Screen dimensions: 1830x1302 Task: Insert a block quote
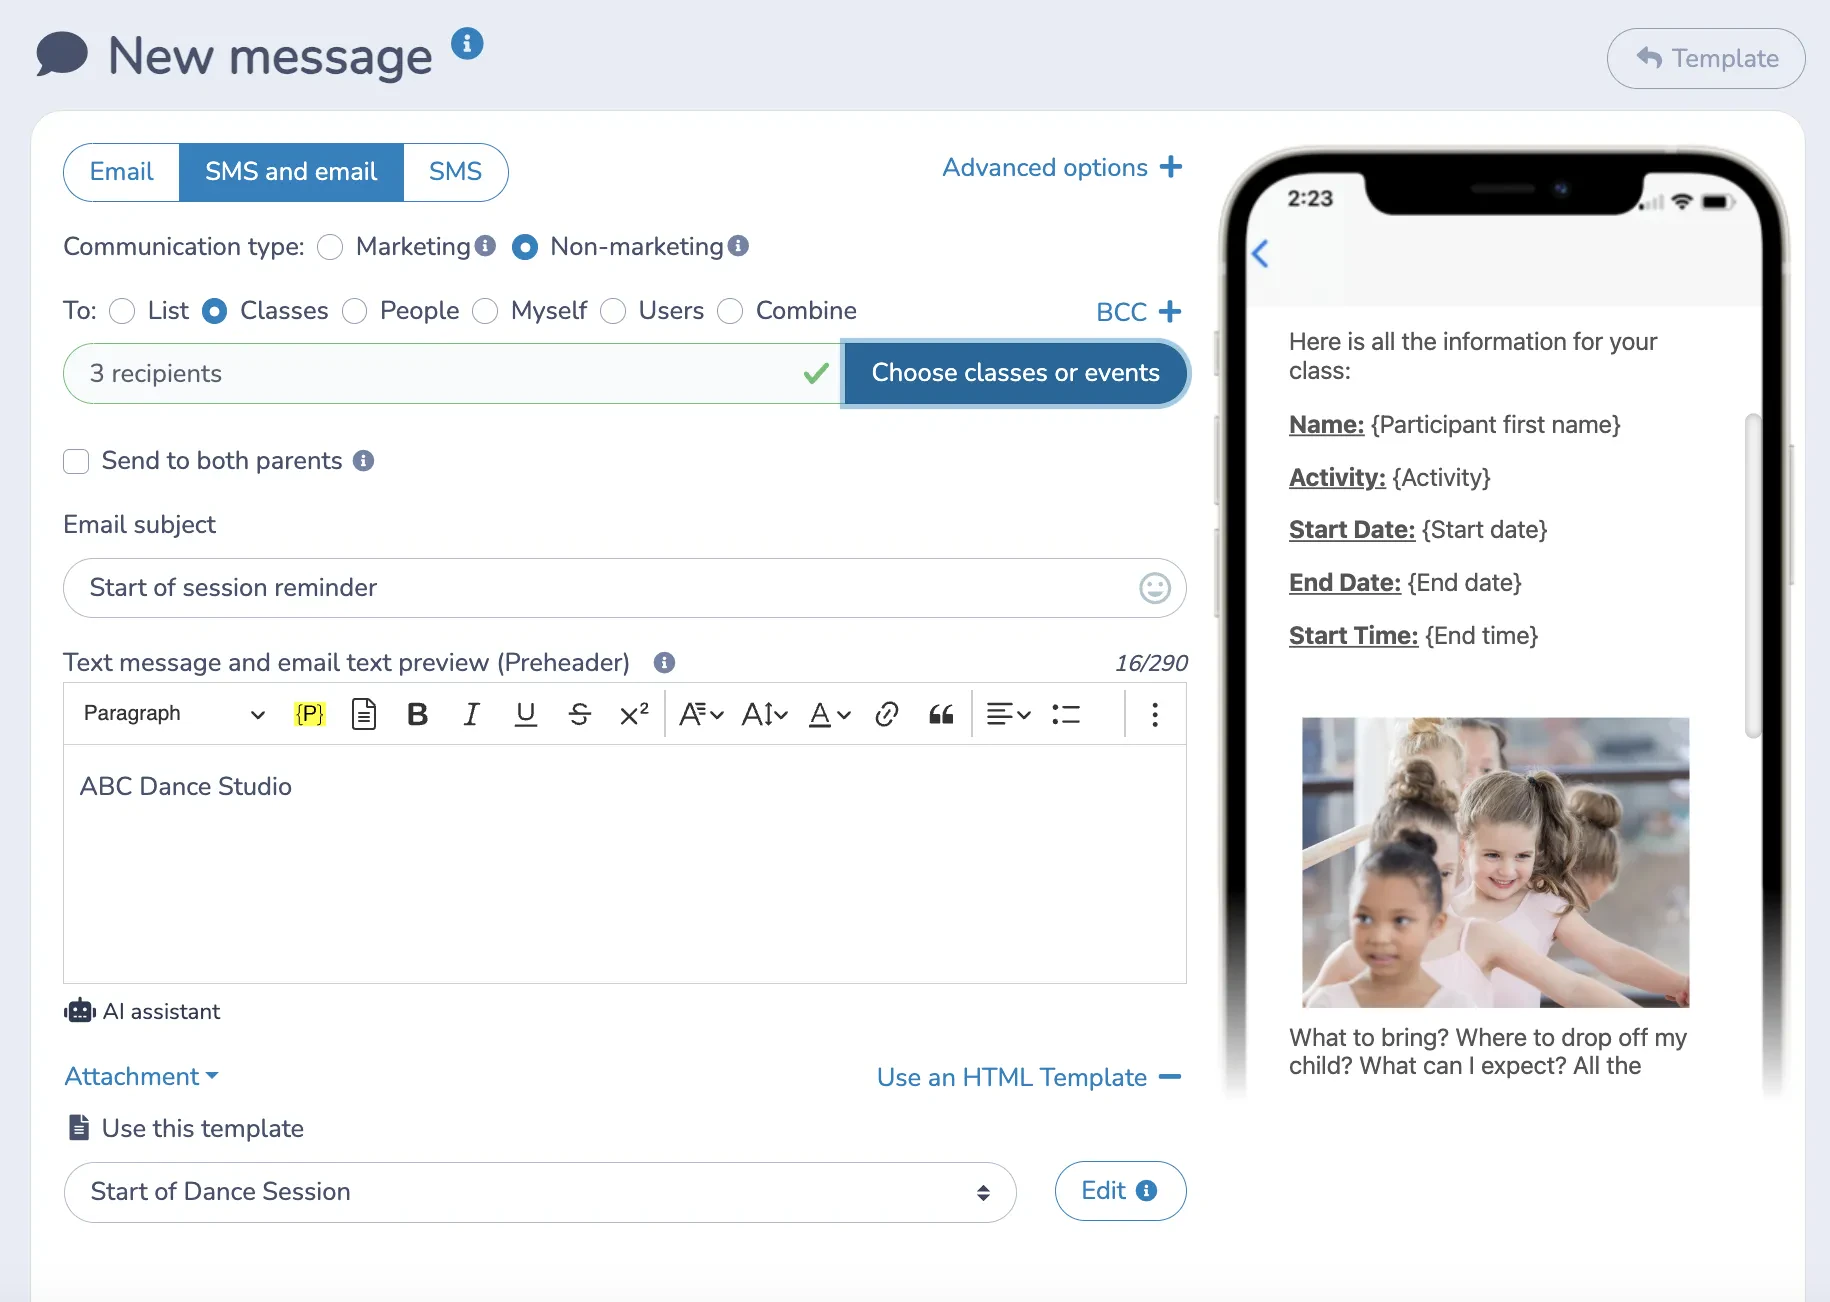[x=941, y=714]
